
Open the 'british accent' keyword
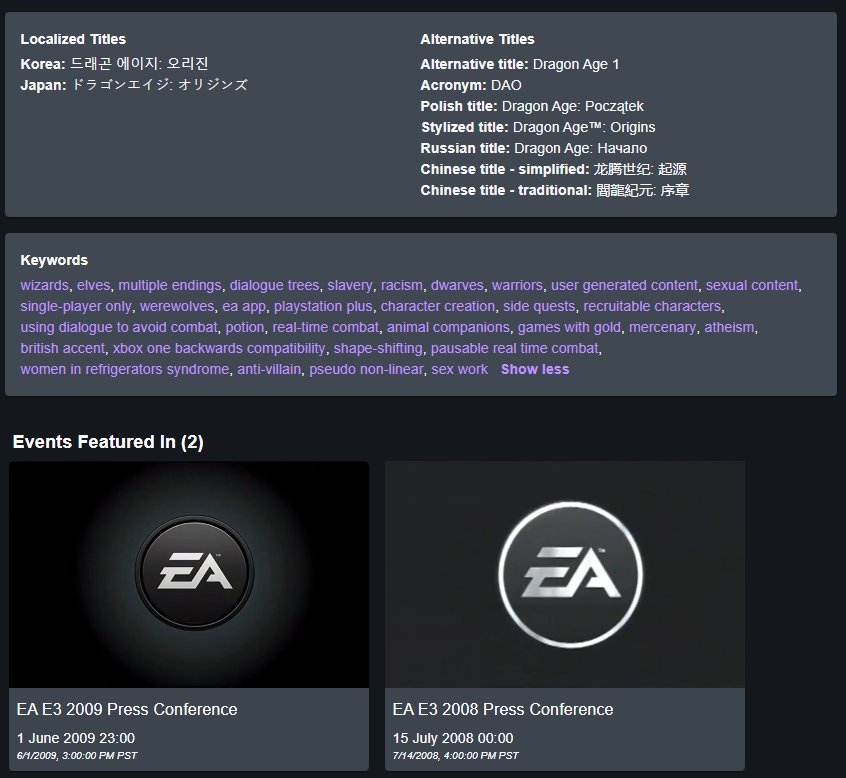(x=63, y=349)
